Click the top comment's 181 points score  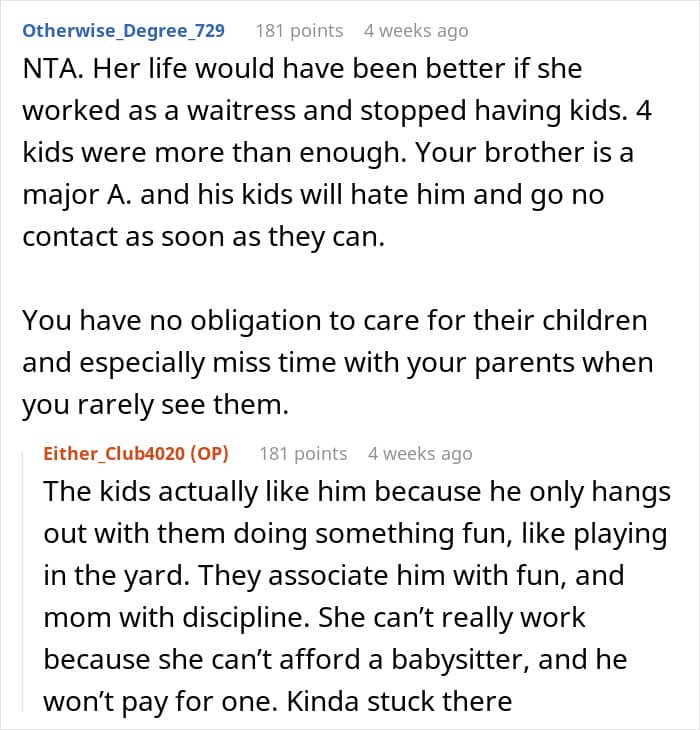(x=299, y=30)
